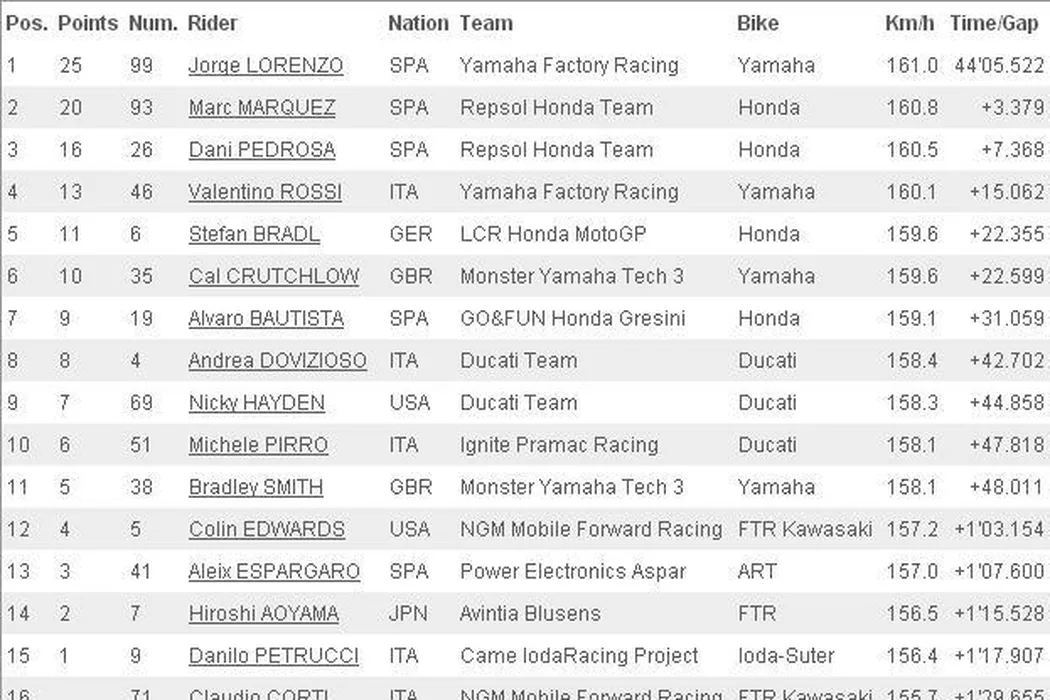Click Cal CRUTCHLOW rider link
Screen dimensions: 1050x700
click(273, 276)
